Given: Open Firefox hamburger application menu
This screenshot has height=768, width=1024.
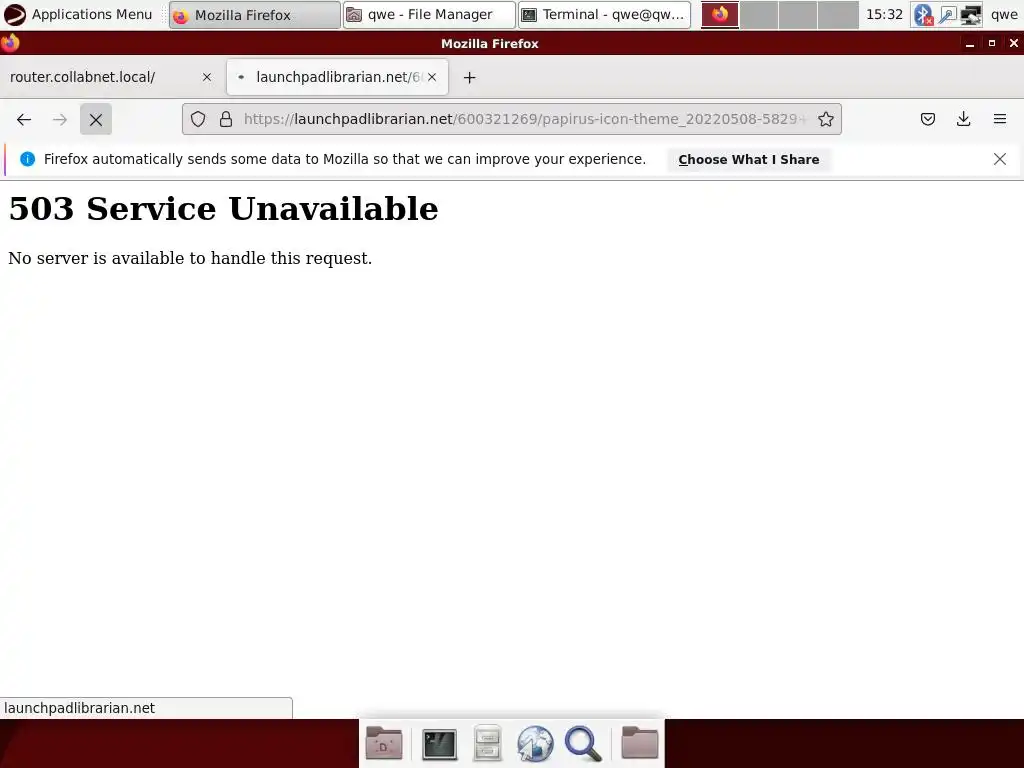Looking at the screenshot, I should point(1000,120).
